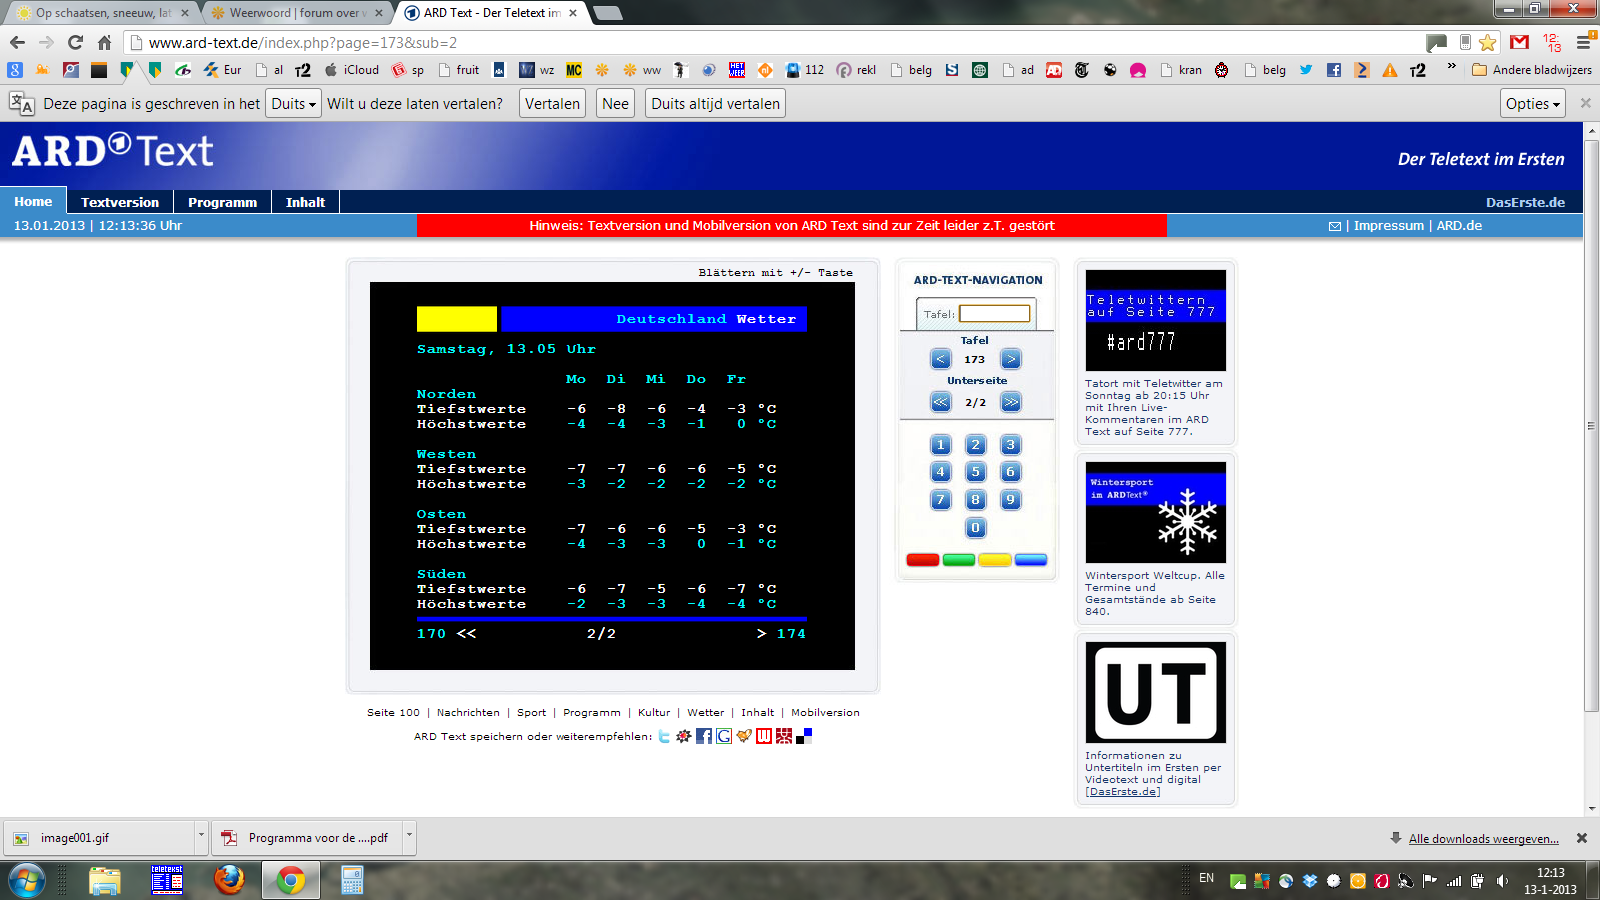Viewport: 1600px width, 900px height.
Task: Show more bookmarks overflow chevron
Action: click(1451, 69)
